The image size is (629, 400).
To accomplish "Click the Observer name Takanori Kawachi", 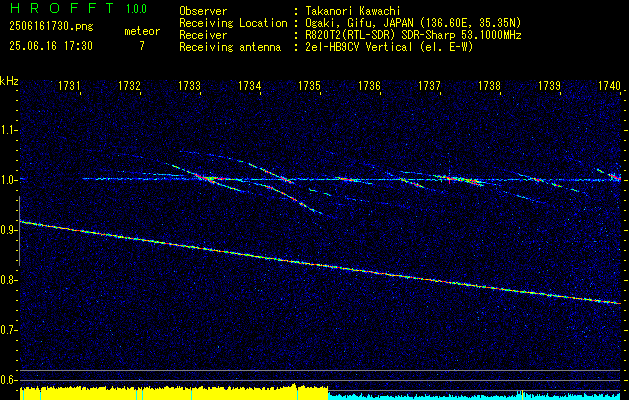I will [x=353, y=11].
